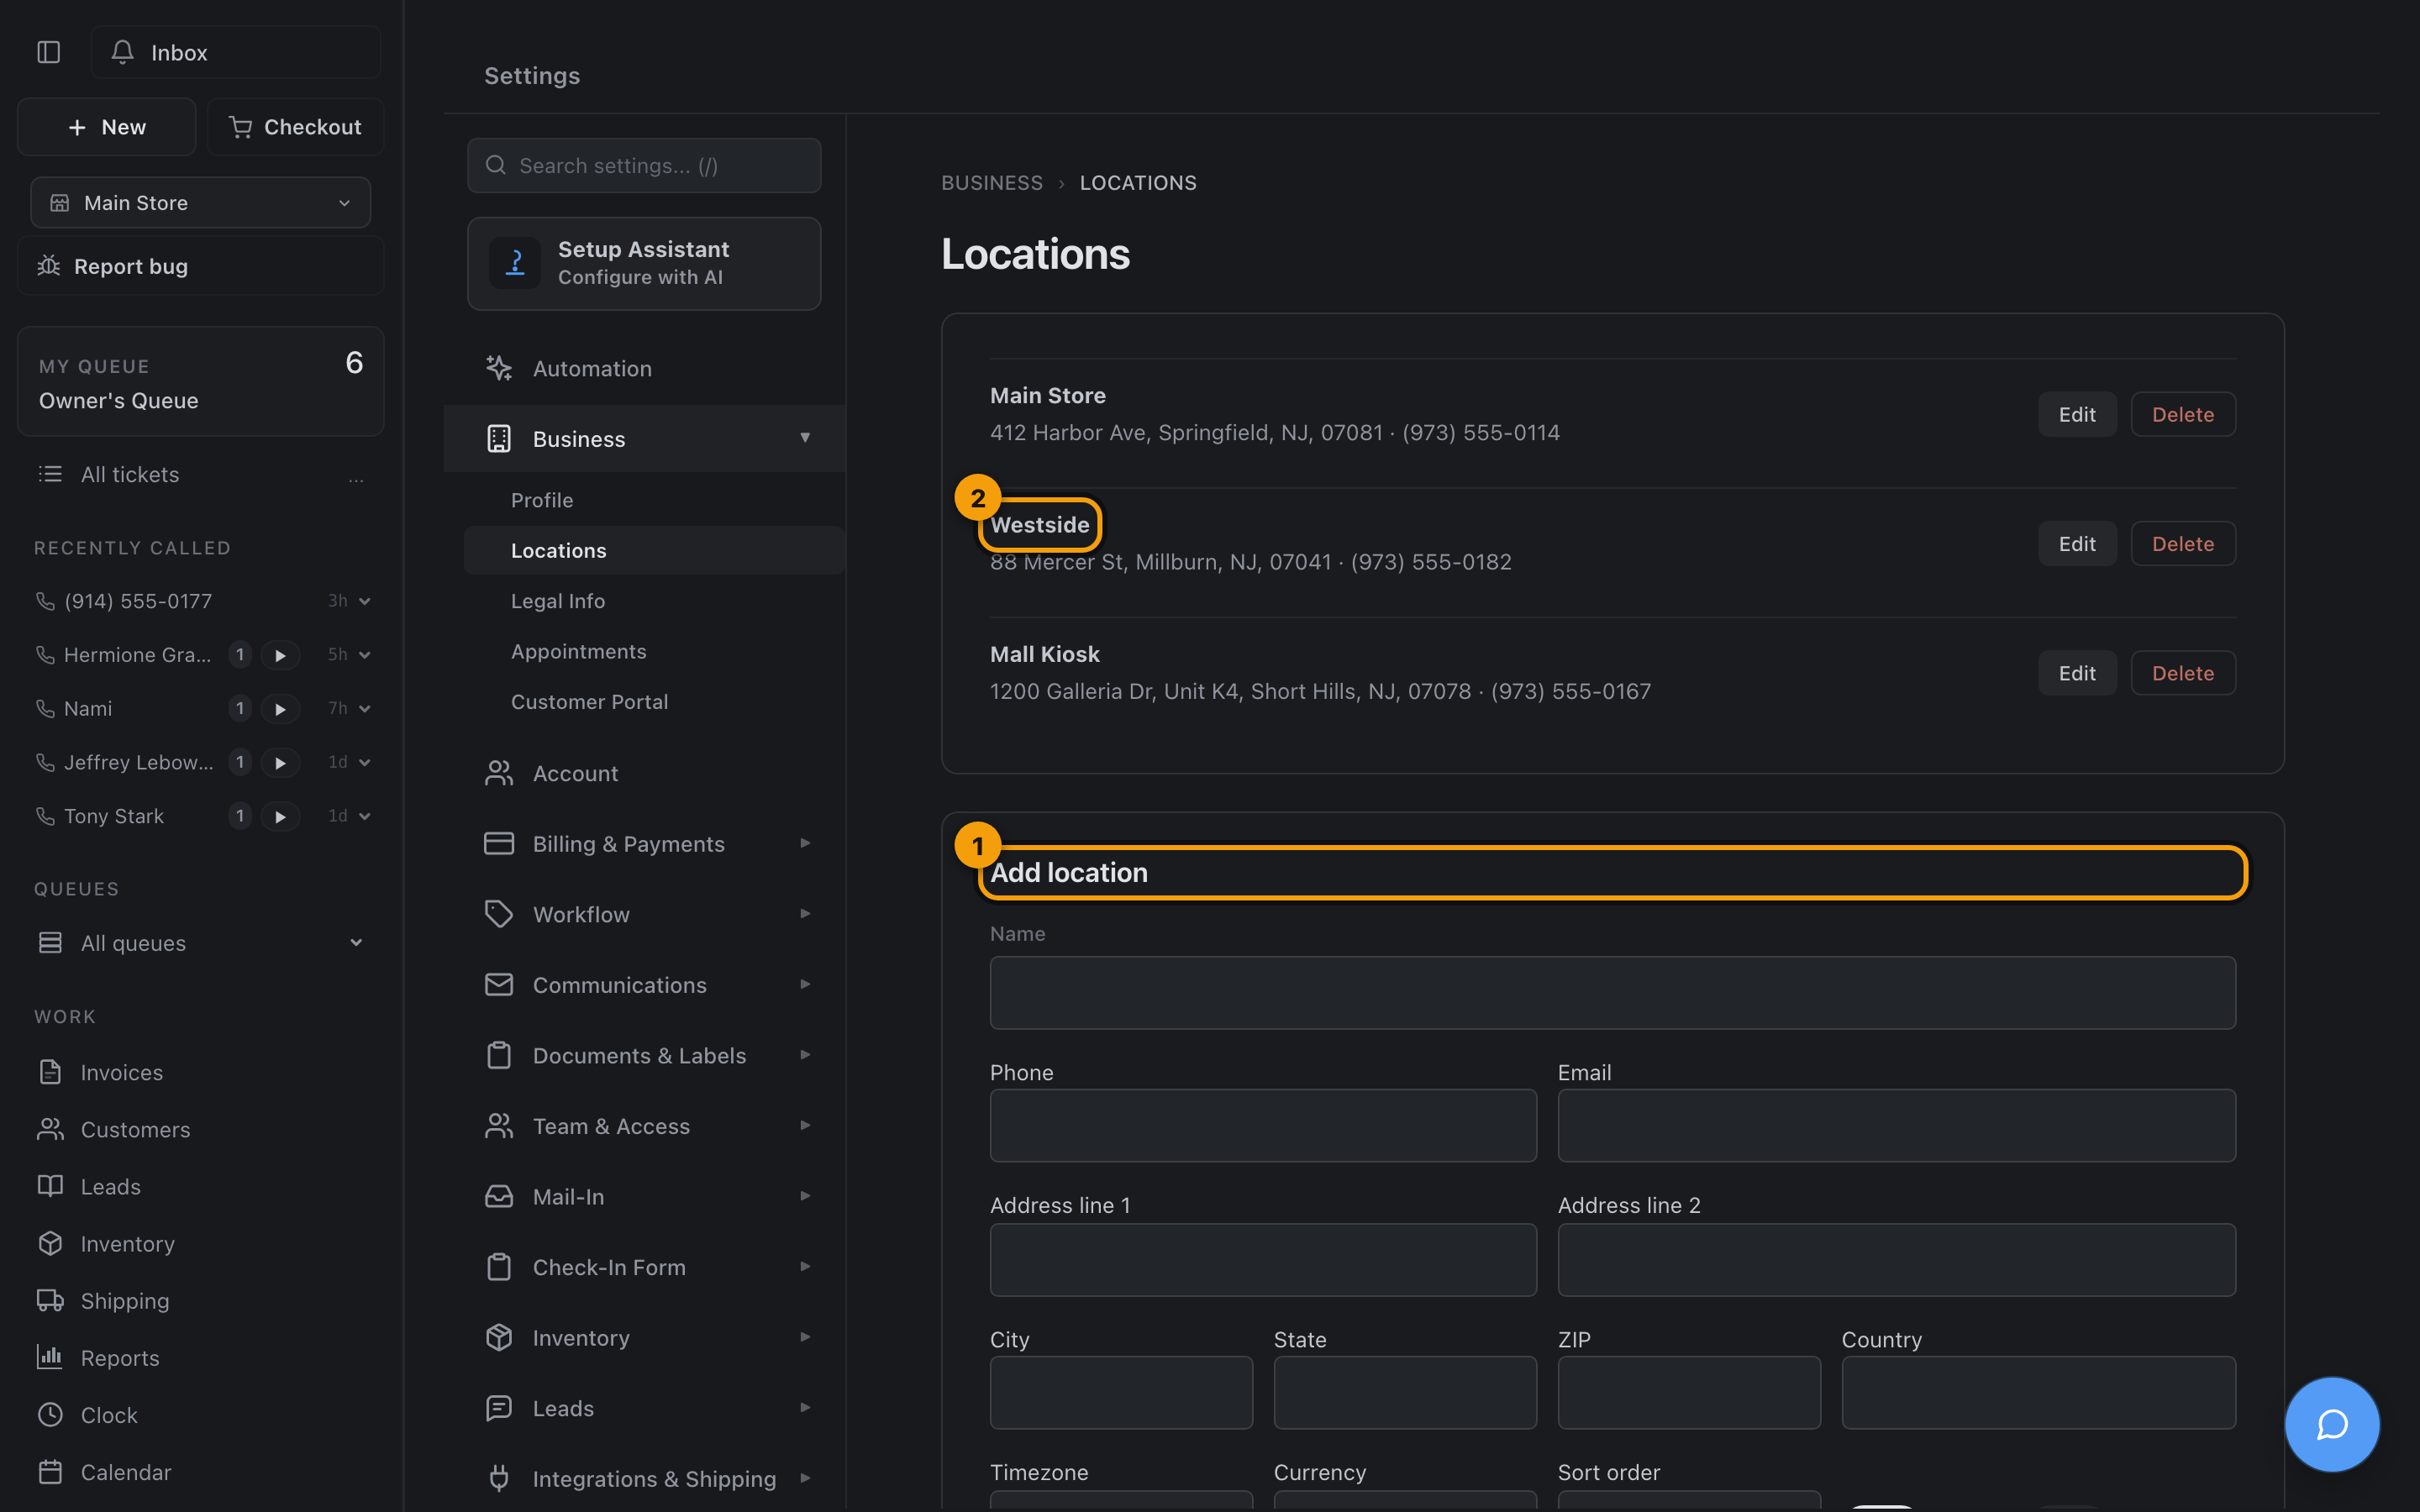The height and width of the screenshot is (1512, 2420).
Task: Expand Team & Access section
Action: pos(805,1125)
